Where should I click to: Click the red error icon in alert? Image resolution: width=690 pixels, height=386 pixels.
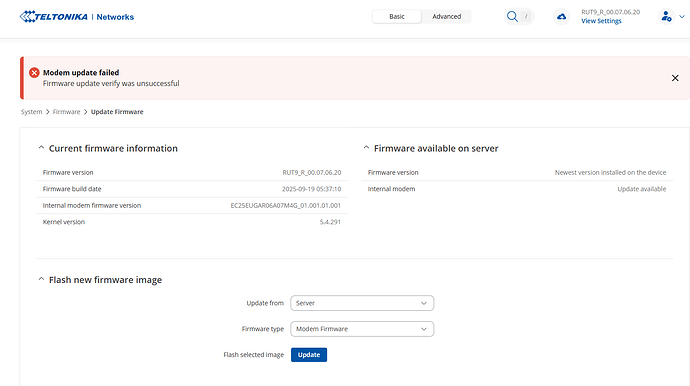[34, 73]
